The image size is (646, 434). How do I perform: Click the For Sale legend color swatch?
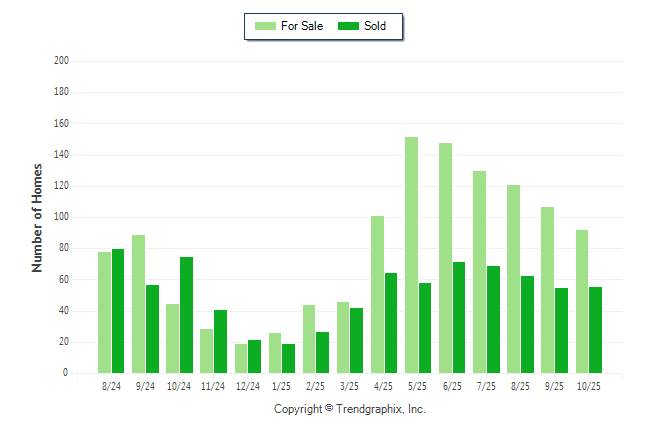click(x=264, y=26)
